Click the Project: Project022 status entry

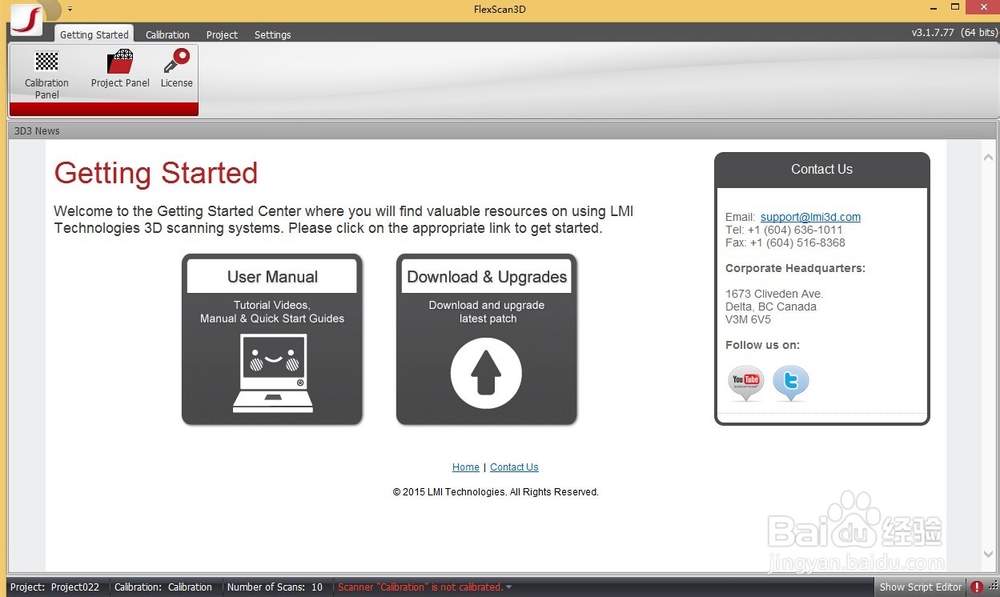pyautogui.click(x=55, y=587)
